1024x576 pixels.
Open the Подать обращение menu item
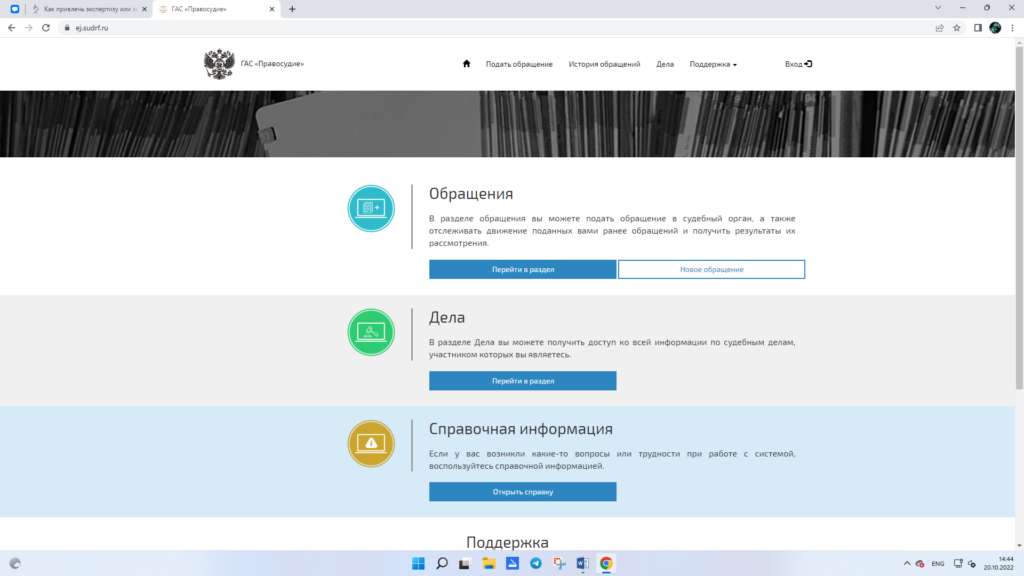(519, 64)
